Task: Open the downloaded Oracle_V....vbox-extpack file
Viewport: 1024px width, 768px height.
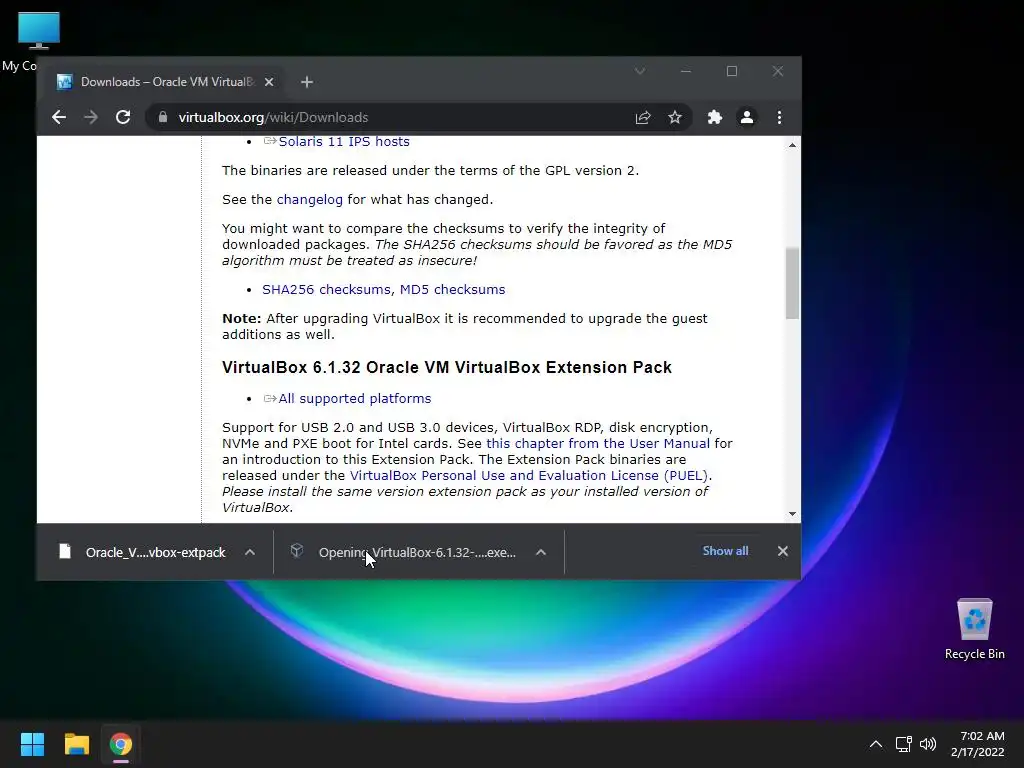Action: [155, 552]
